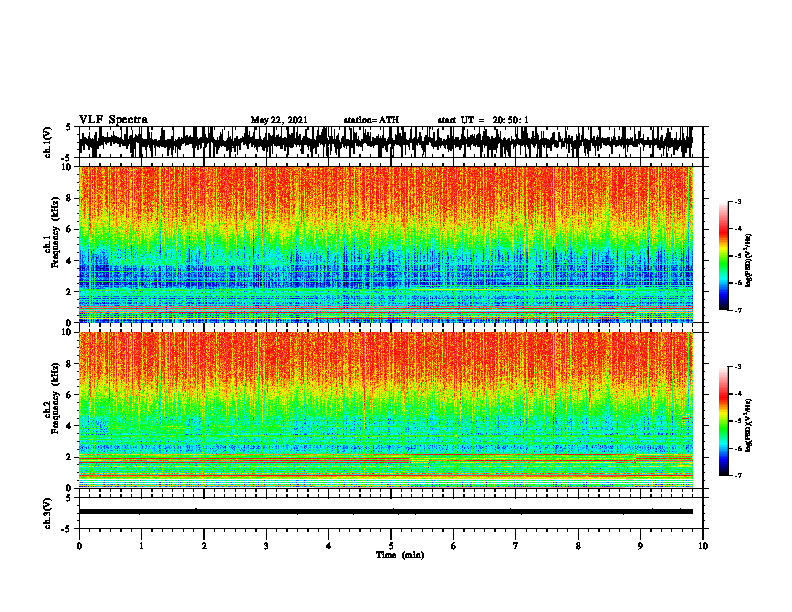Click the "8" kHz tick of ch.2 spectrogram
Screen dimensions: 792x612
[x=69, y=364]
